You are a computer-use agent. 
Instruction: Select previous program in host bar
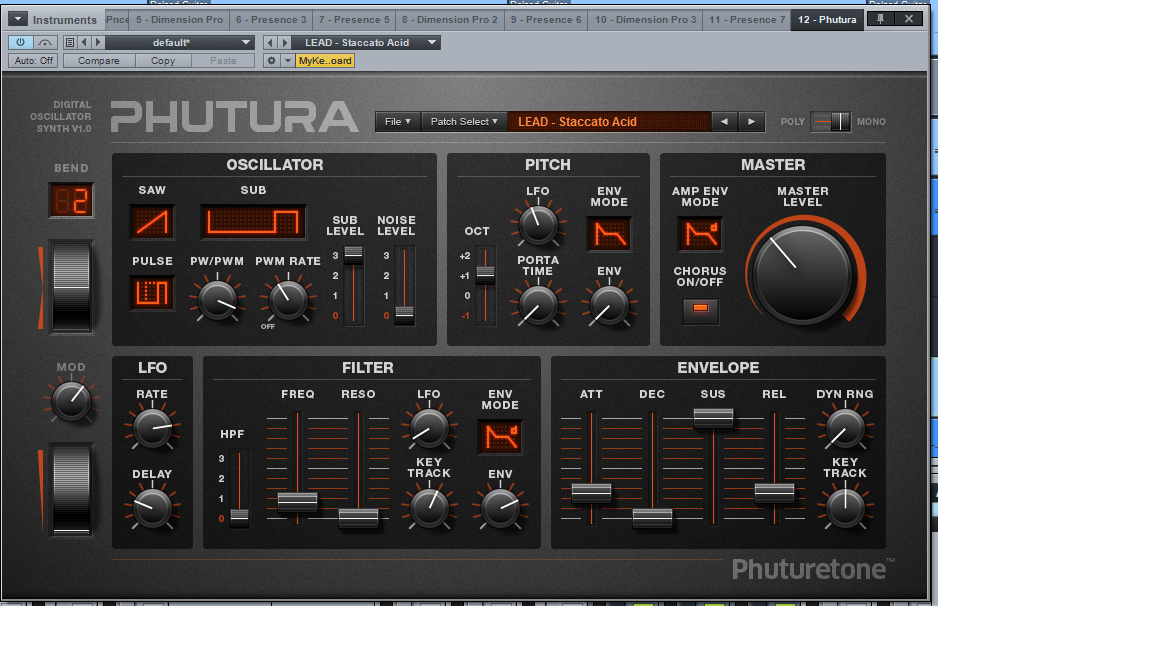point(270,43)
